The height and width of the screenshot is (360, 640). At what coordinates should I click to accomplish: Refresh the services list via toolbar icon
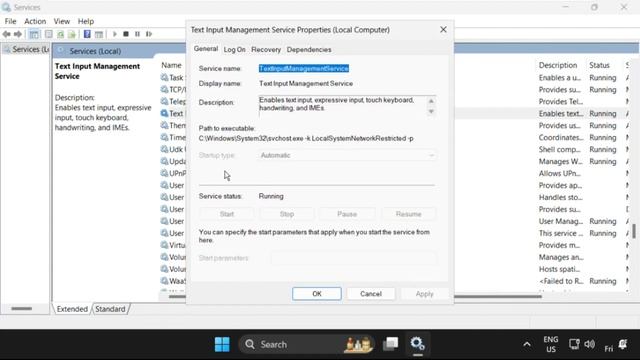(x=60, y=34)
